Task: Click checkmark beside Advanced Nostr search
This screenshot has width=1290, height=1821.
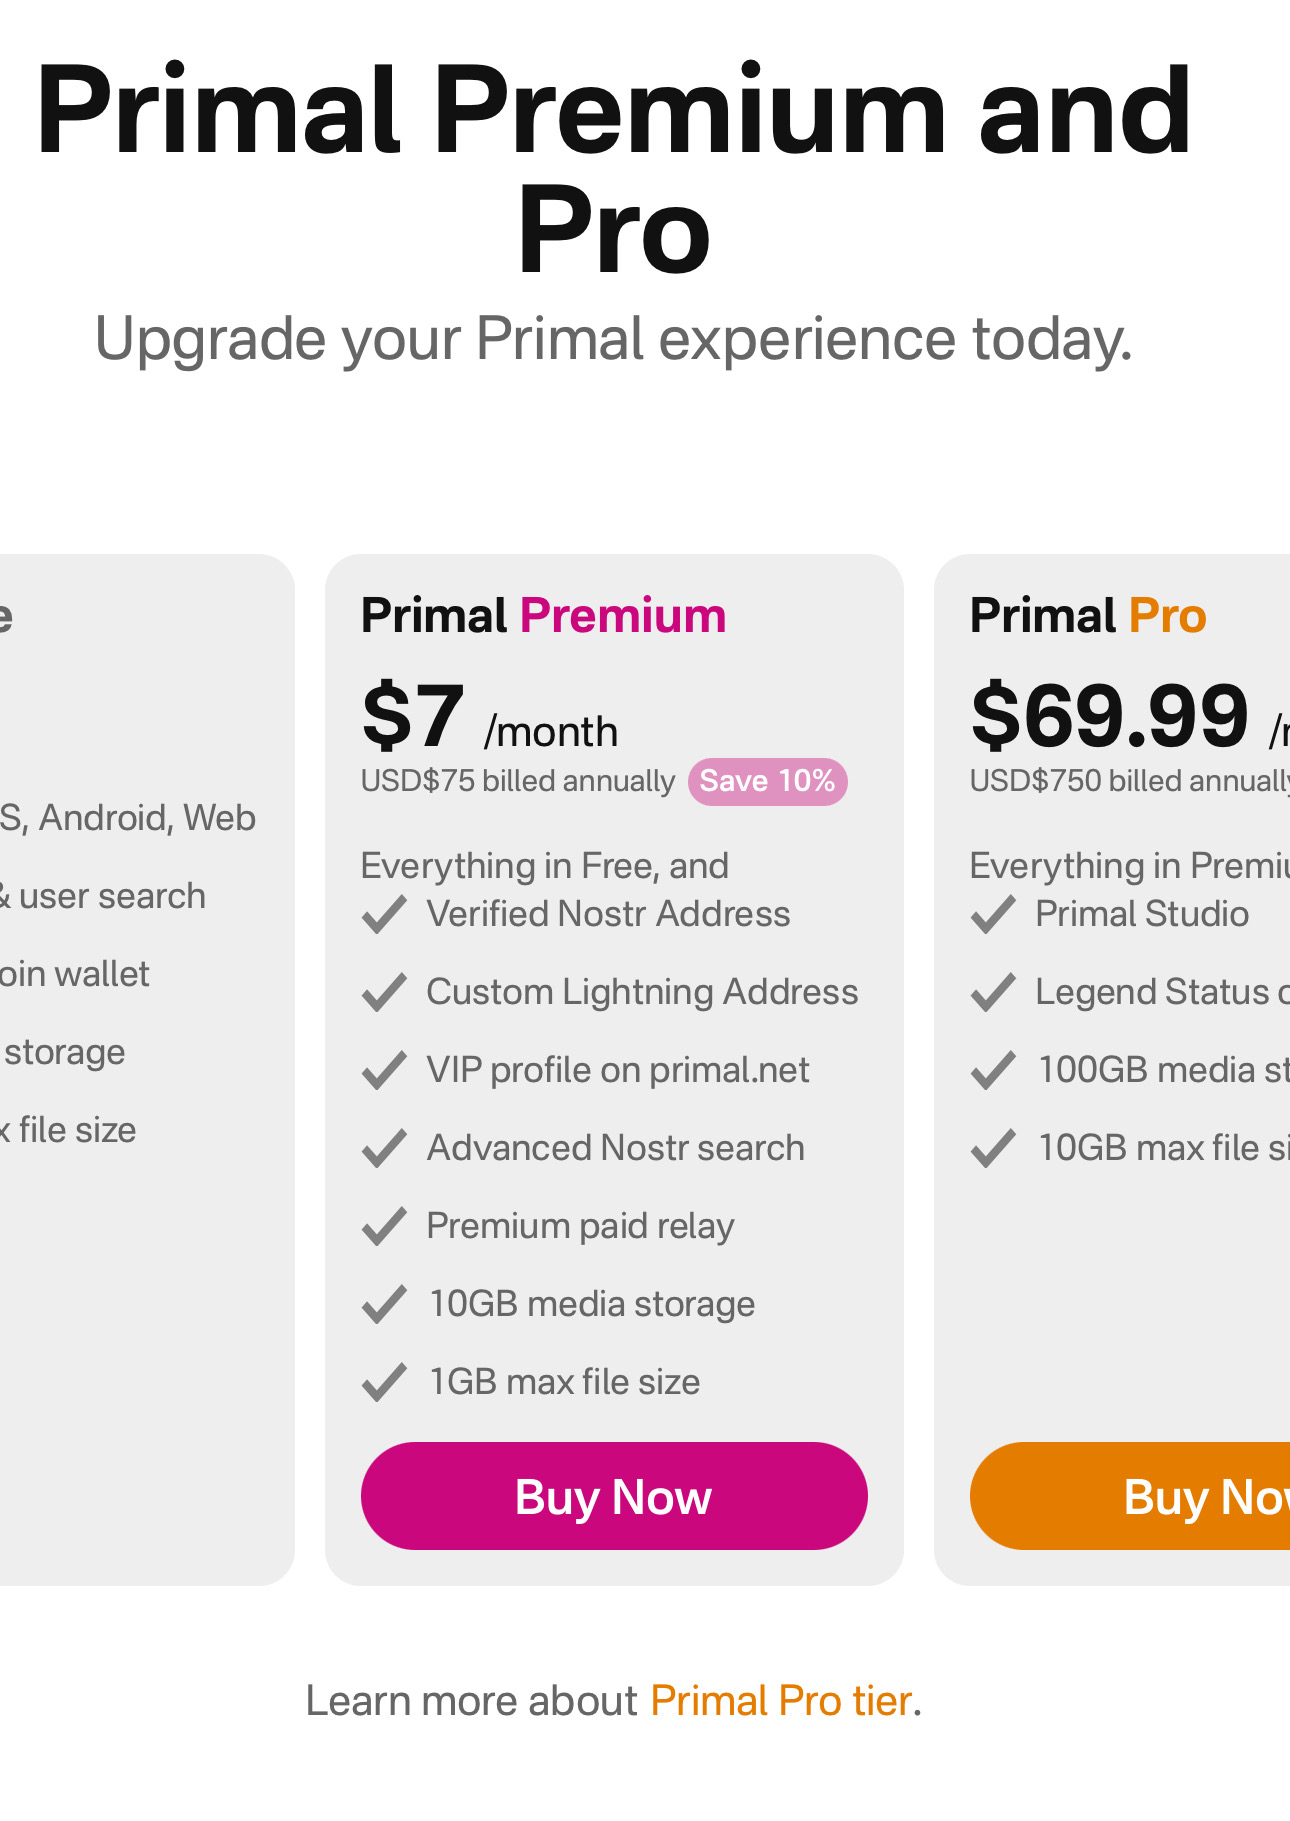Action: coord(384,1149)
